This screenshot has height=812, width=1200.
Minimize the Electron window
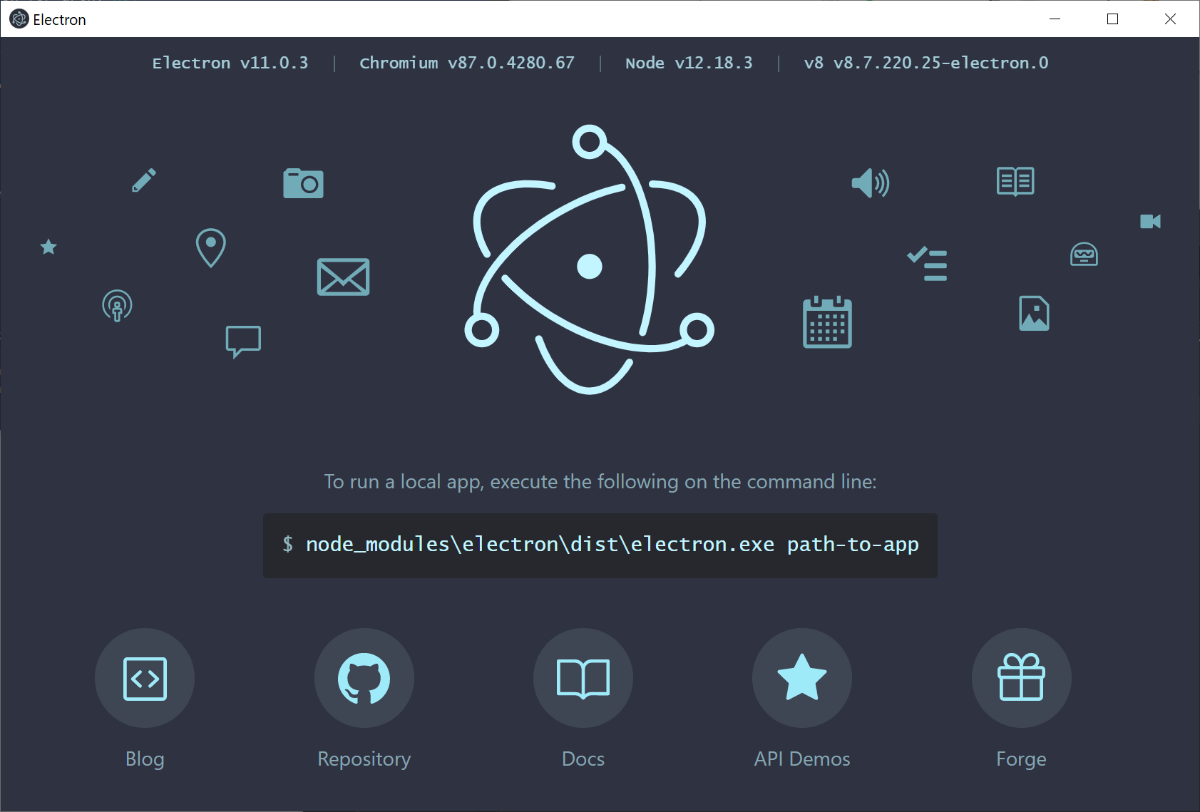(1055, 19)
